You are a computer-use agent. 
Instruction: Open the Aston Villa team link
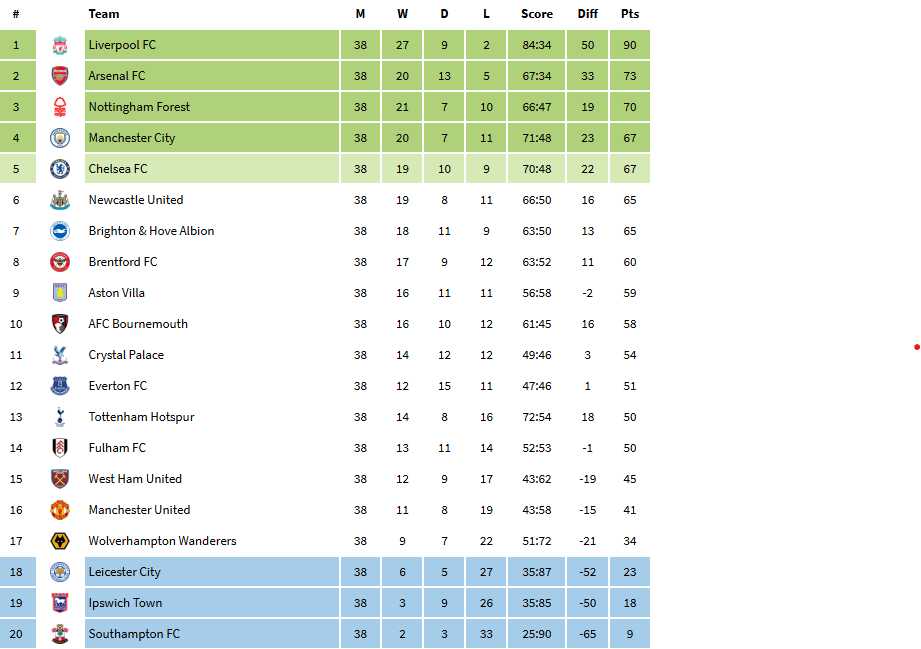point(116,293)
